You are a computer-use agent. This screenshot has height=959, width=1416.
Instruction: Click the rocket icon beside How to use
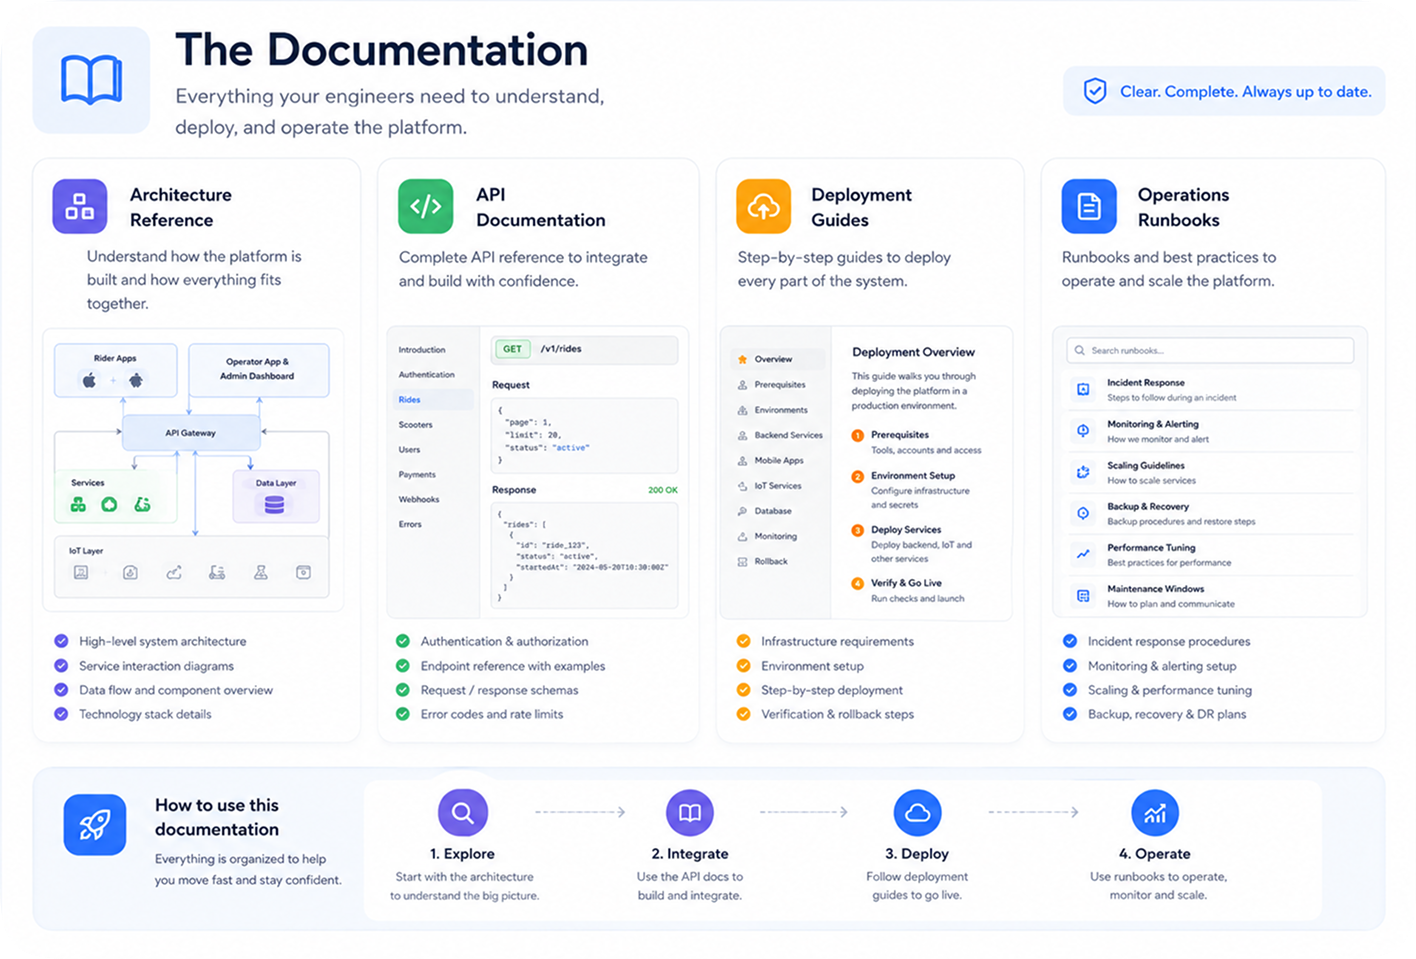tap(95, 825)
